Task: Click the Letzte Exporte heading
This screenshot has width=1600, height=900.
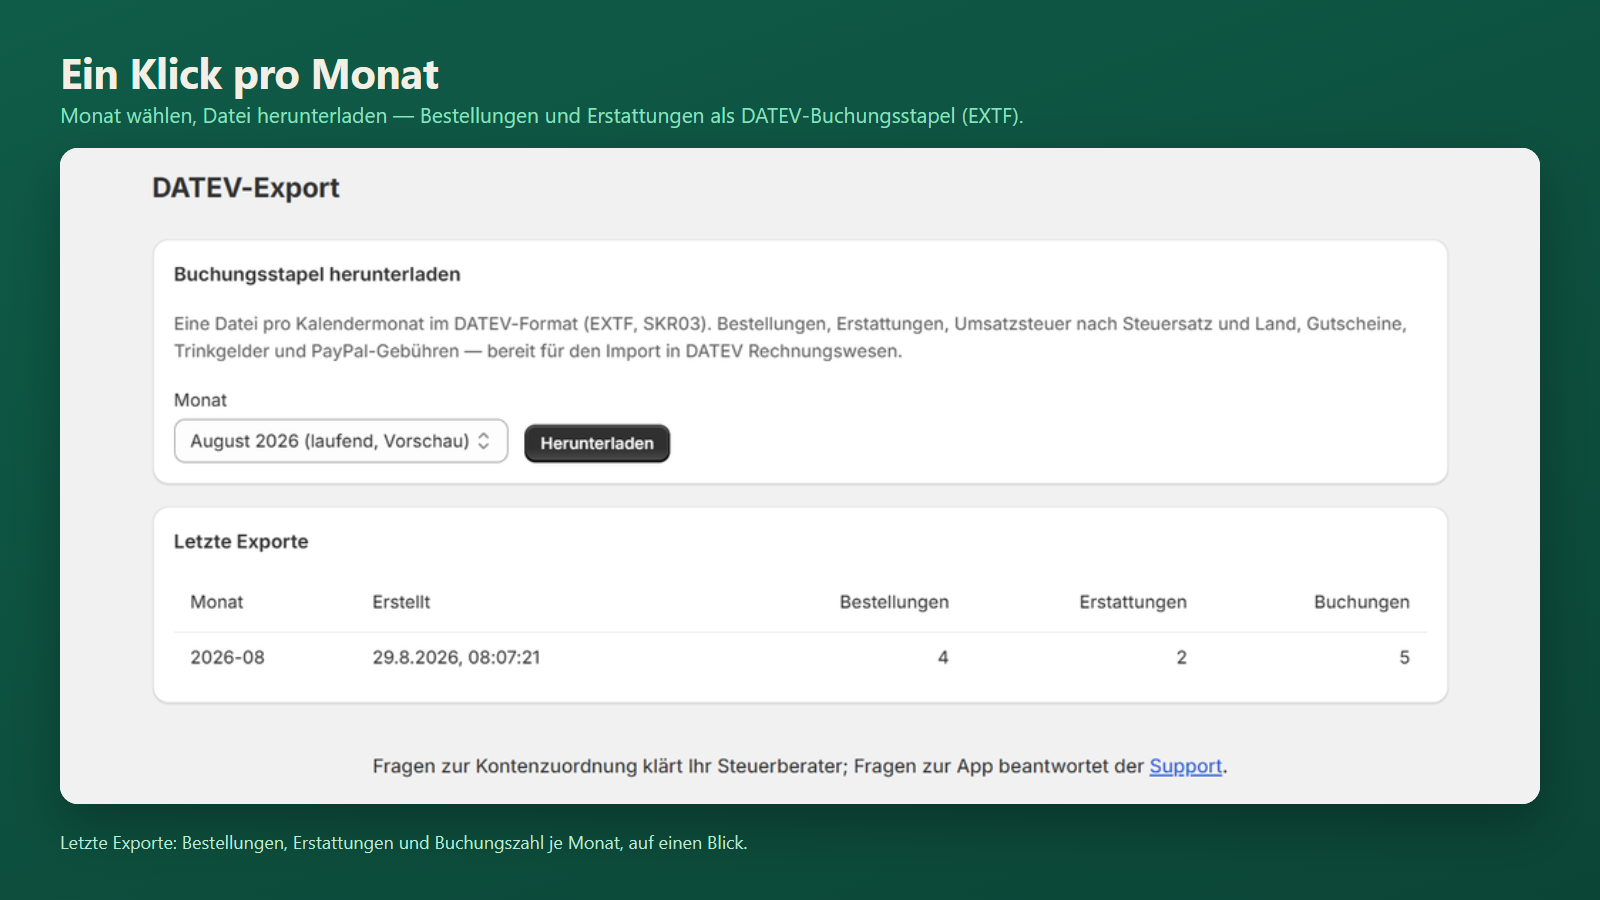Action: pyautogui.click(x=241, y=541)
